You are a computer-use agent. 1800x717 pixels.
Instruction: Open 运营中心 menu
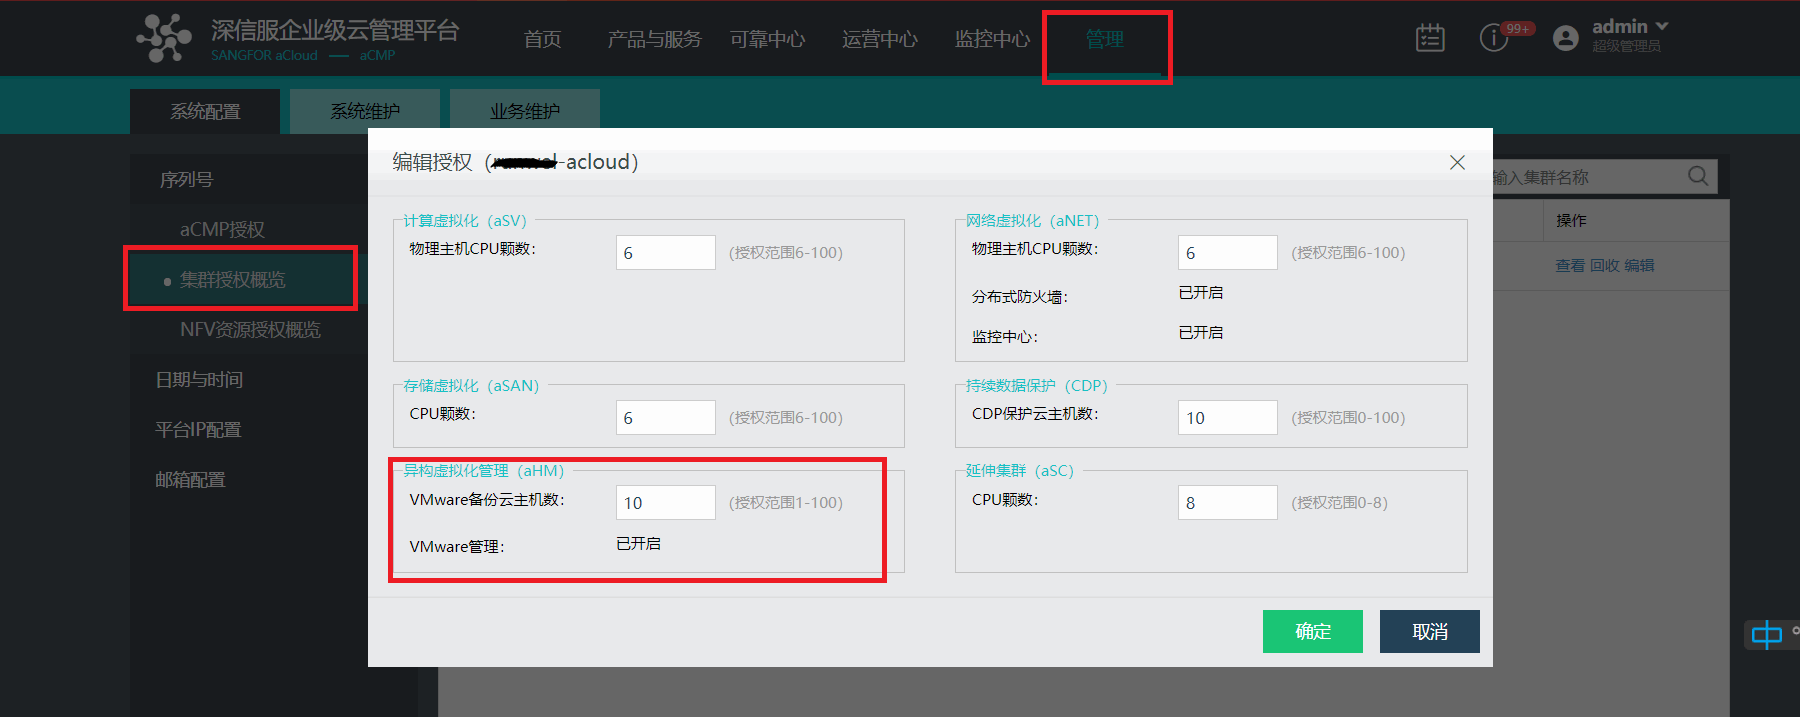pos(880,39)
